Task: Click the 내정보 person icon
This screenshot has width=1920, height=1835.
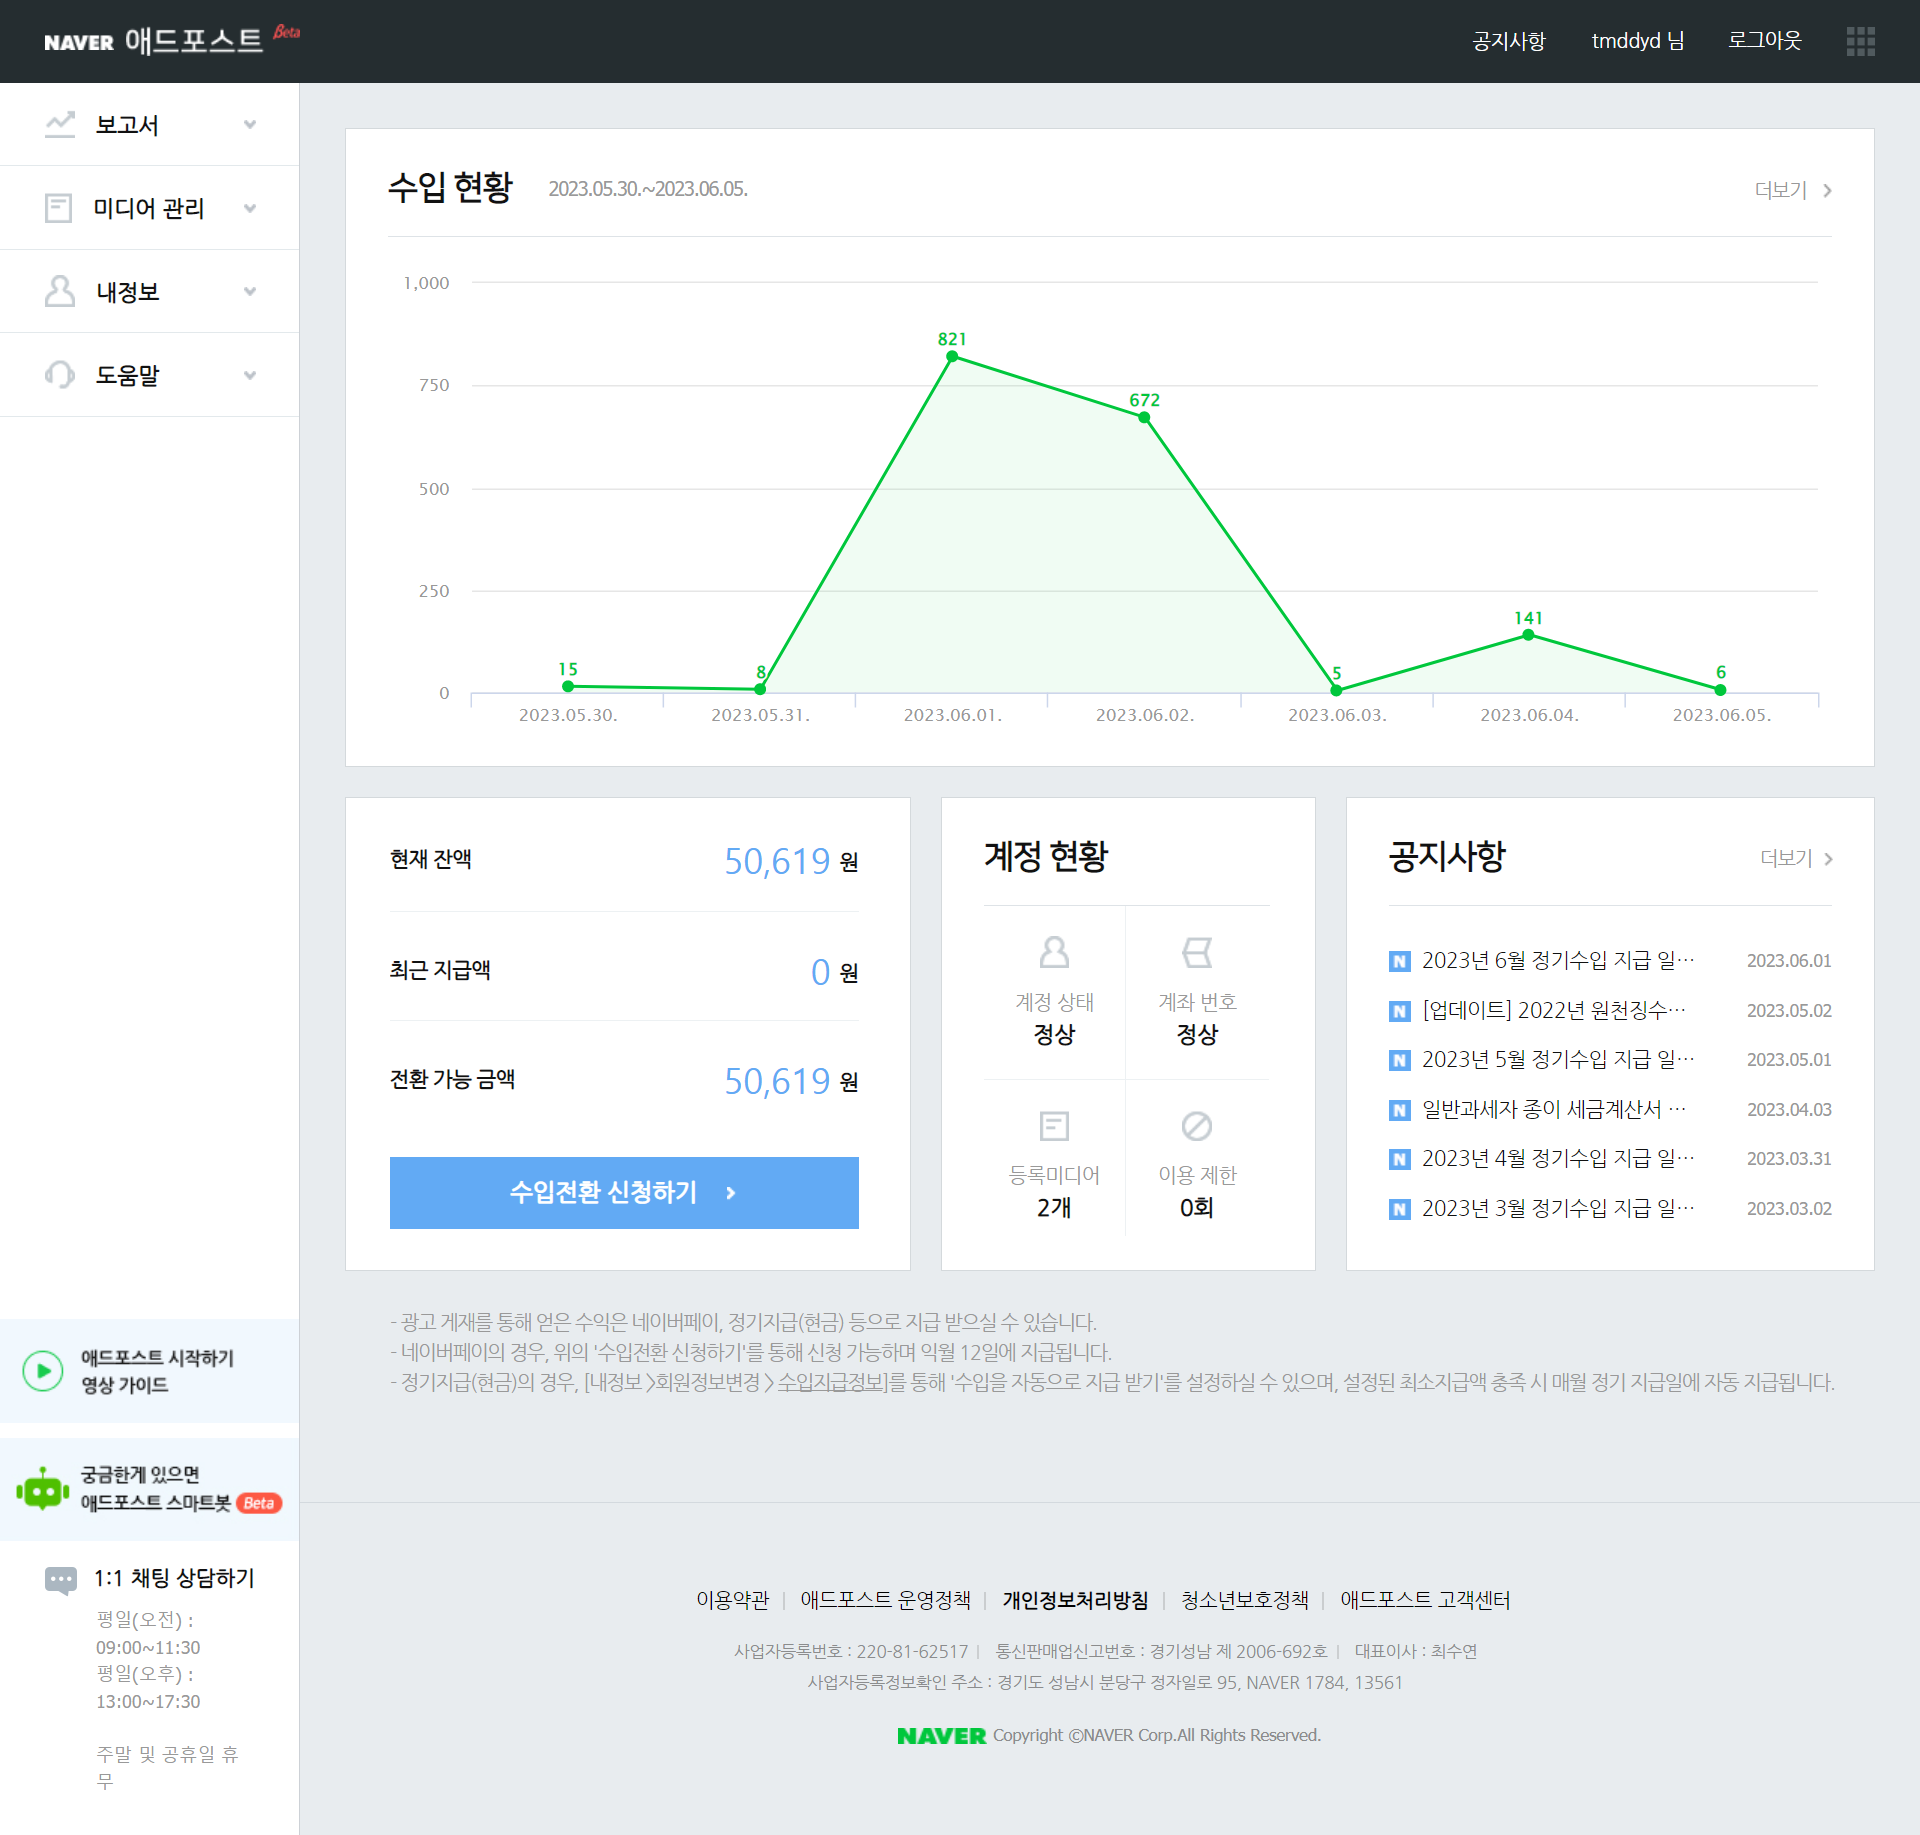Action: (60, 291)
